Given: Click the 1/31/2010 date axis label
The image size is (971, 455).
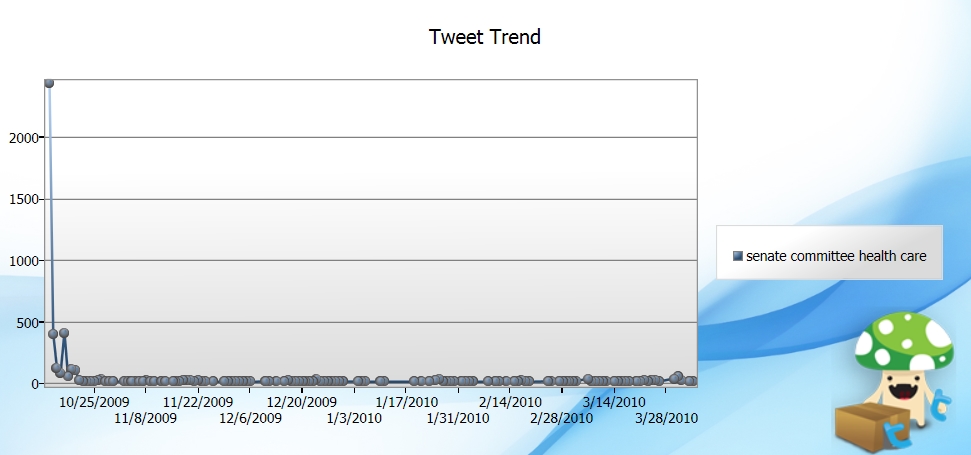Looking at the screenshot, I should tap(458, 418).
